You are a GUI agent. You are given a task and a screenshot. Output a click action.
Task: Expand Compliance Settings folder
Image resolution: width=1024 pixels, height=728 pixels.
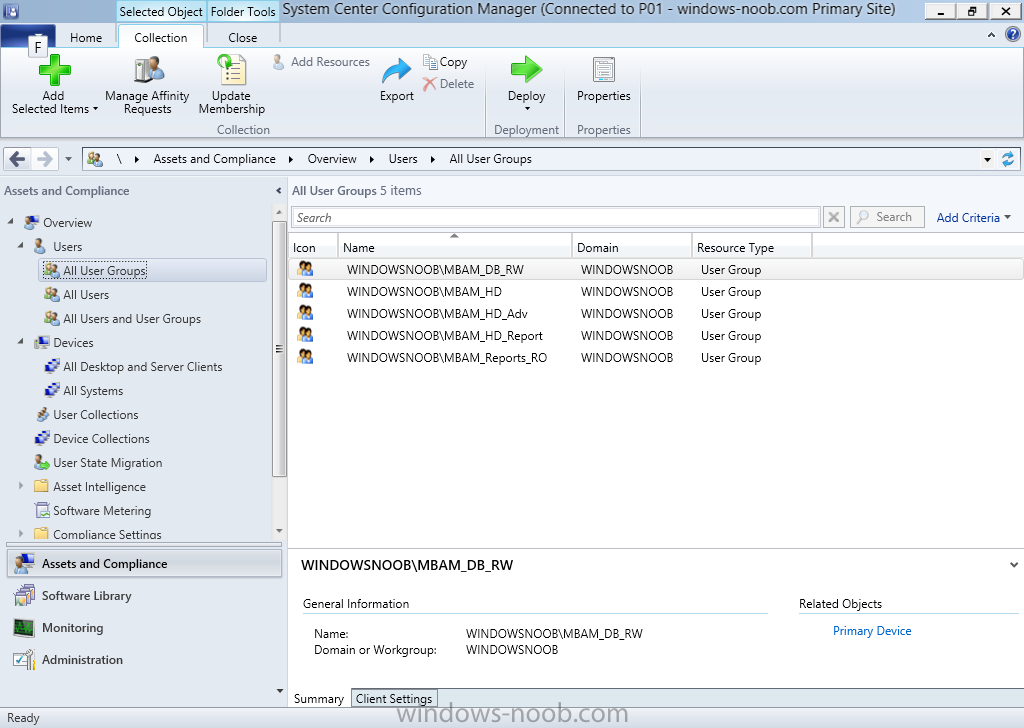[x=21, y=533]
